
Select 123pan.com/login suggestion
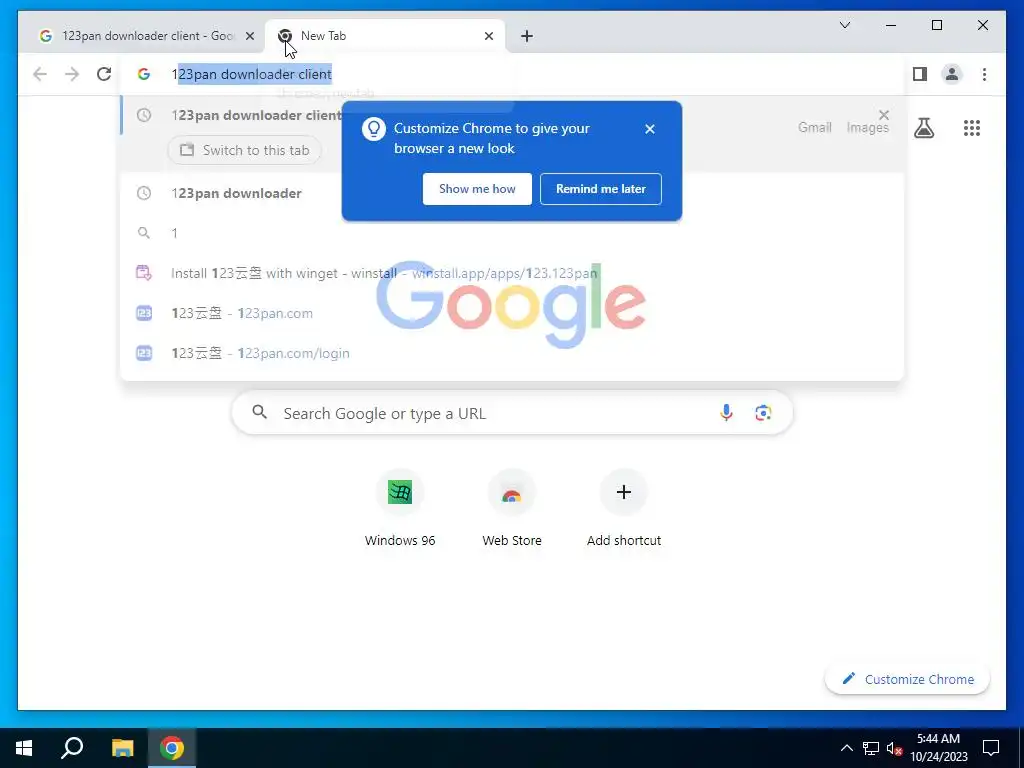tap(513, 353)
